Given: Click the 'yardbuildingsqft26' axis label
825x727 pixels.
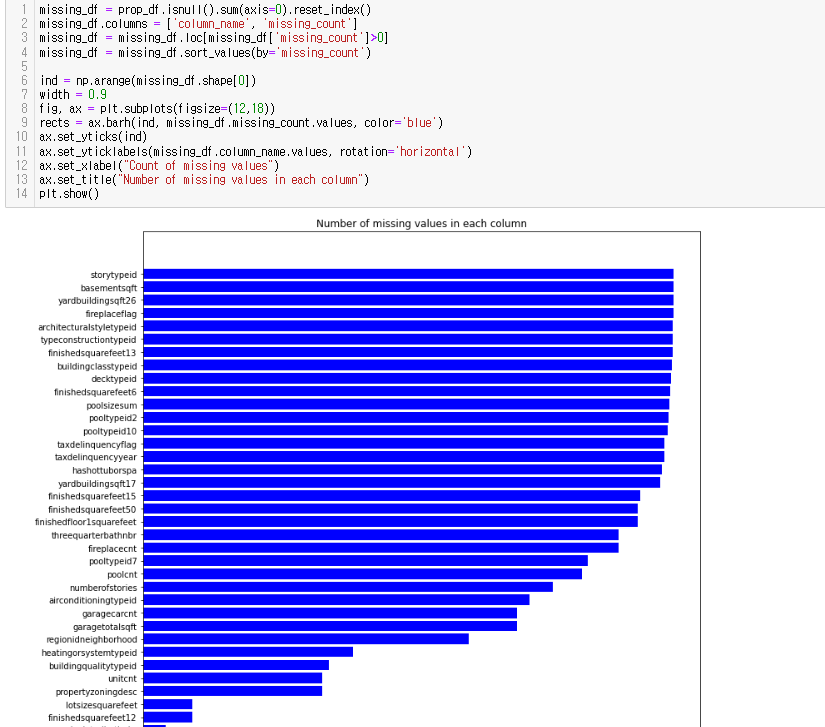Looking at the screenshot, I should (x=97, y=301).
